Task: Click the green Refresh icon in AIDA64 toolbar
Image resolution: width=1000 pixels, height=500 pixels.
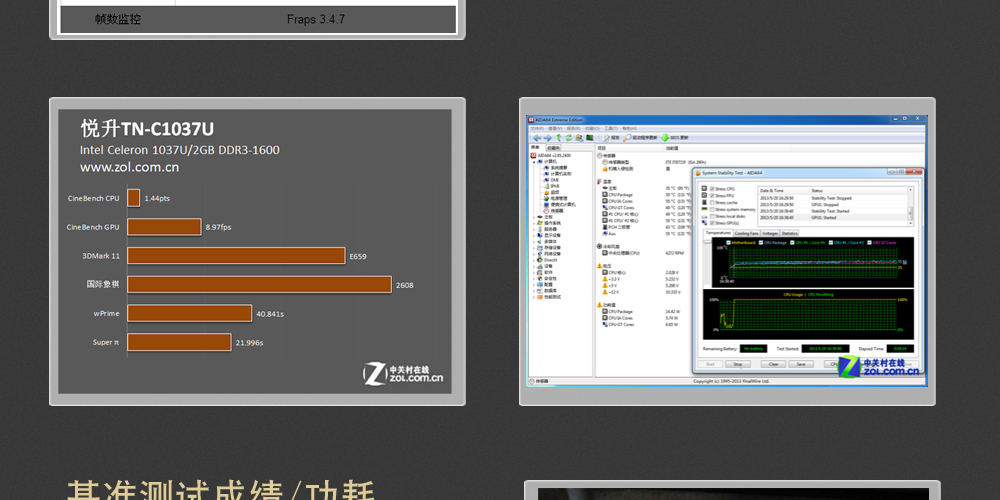Action: click(x=569, y=138)
